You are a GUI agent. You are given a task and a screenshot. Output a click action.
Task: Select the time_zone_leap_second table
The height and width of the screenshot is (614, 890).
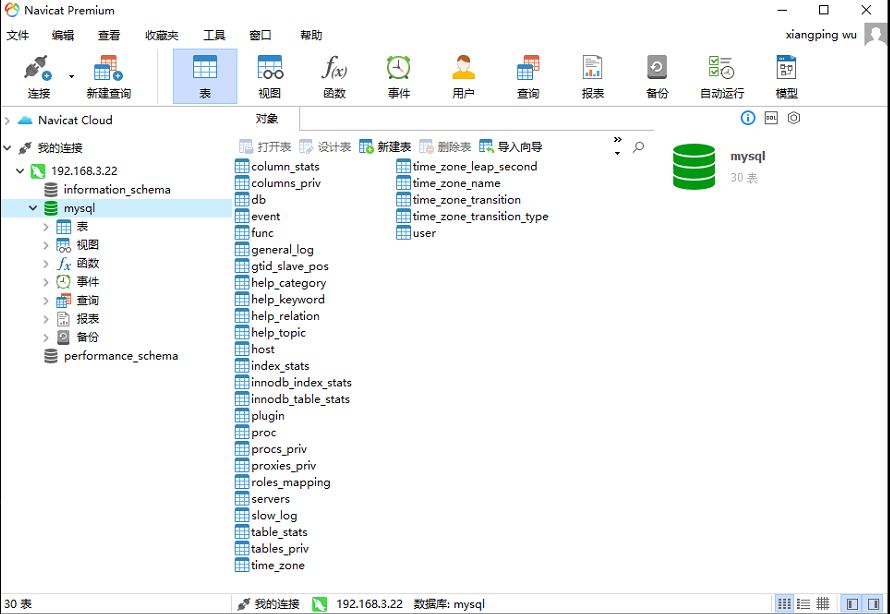467,166
